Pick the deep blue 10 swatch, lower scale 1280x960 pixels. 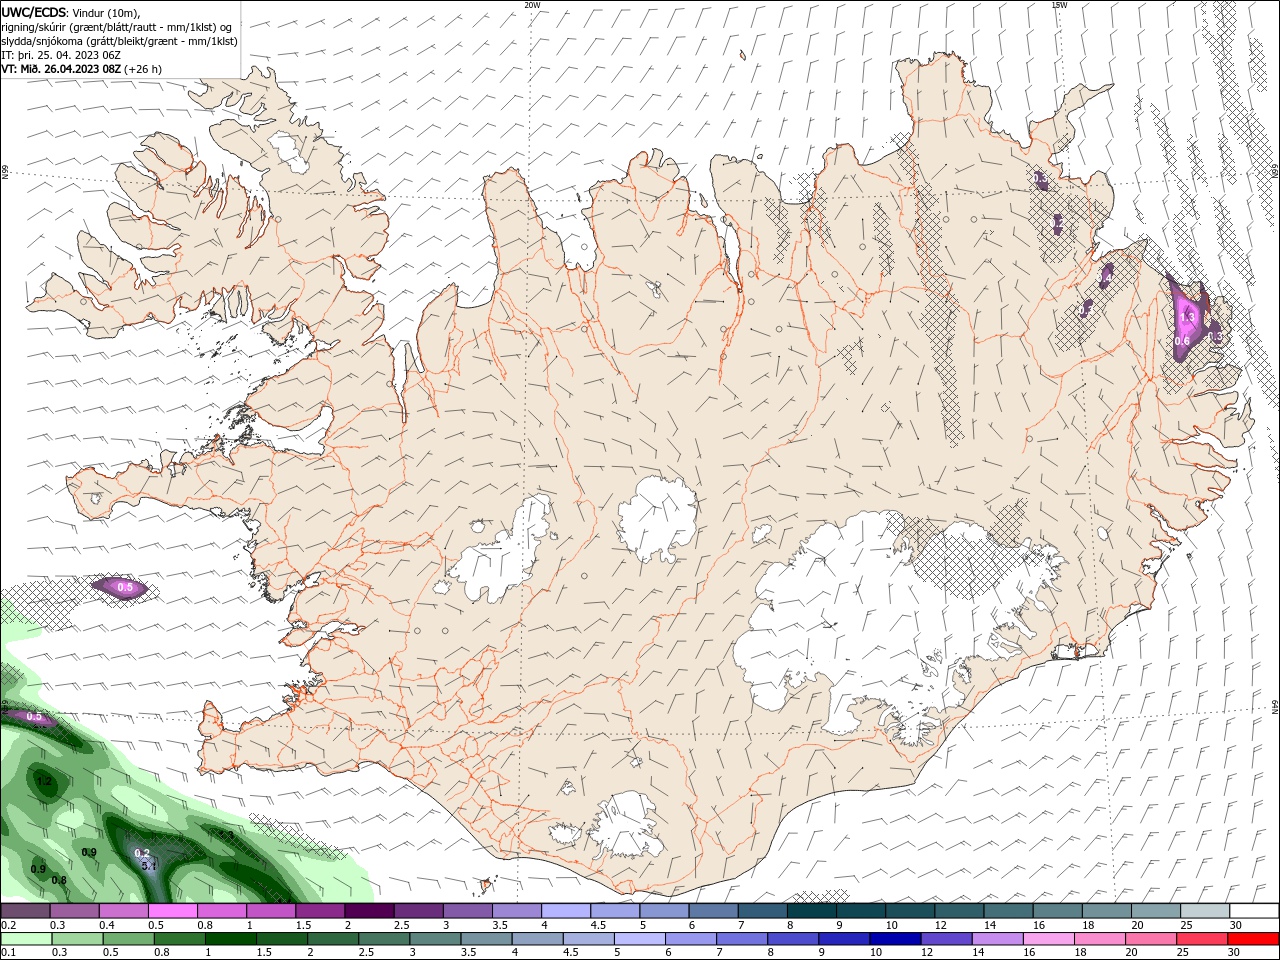895,939
